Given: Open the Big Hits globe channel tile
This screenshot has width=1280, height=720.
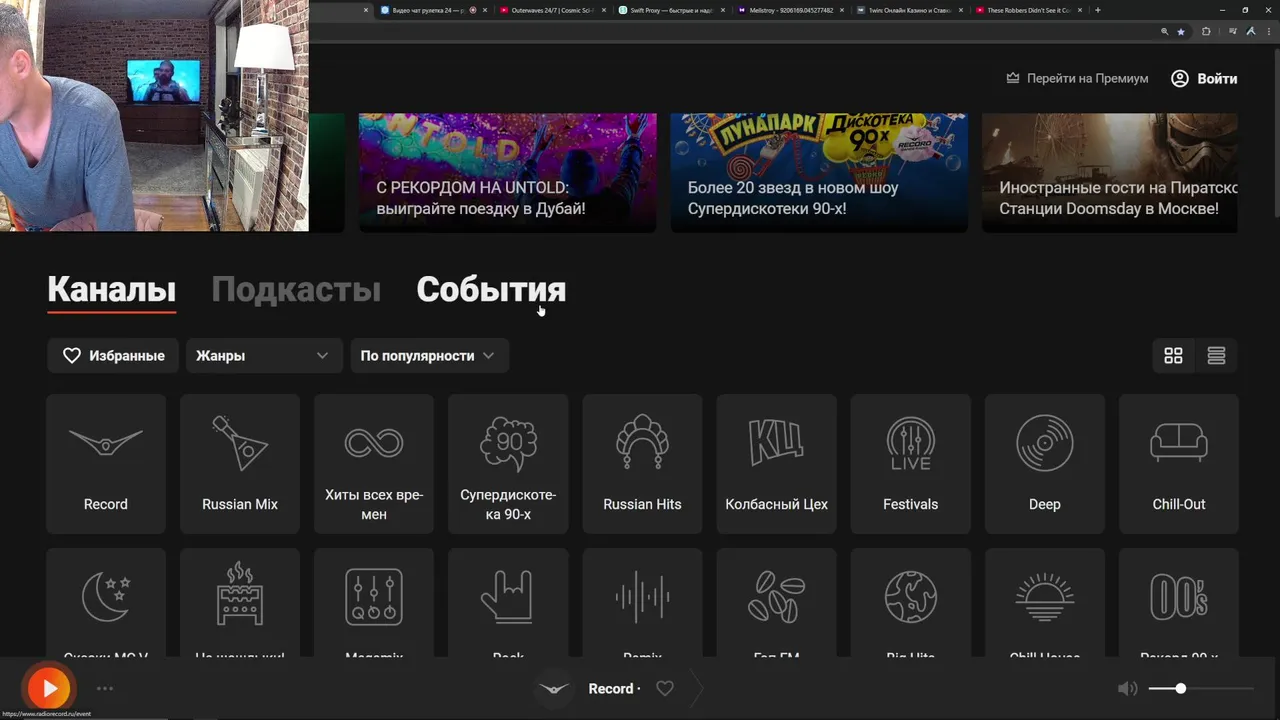Looking at the screenshot, I should point(910,602).
